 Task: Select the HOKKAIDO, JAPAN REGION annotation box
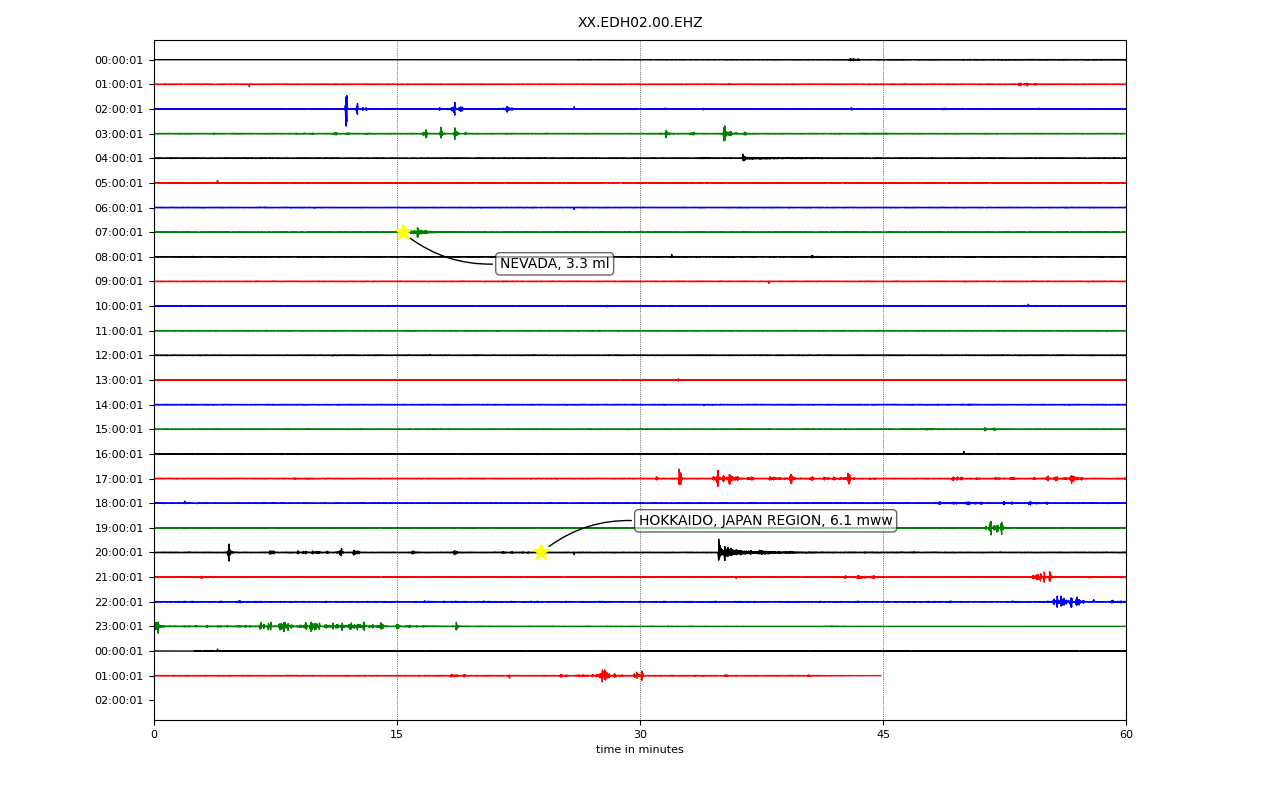765,521
